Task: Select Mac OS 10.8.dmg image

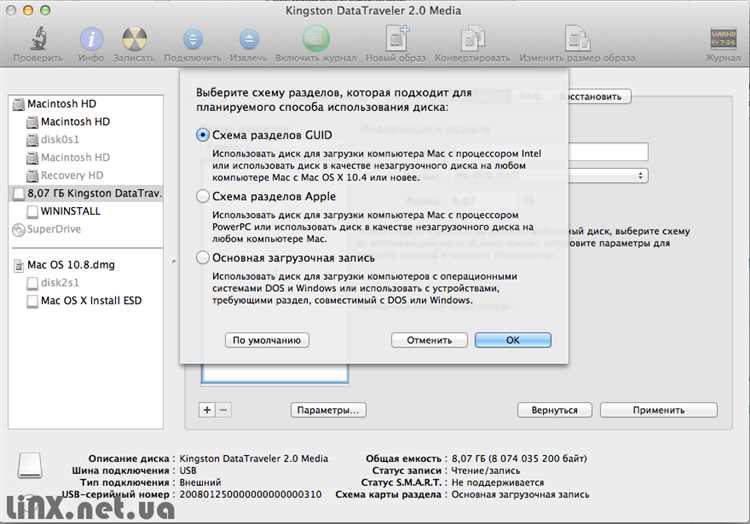Action: pos(71,265)
